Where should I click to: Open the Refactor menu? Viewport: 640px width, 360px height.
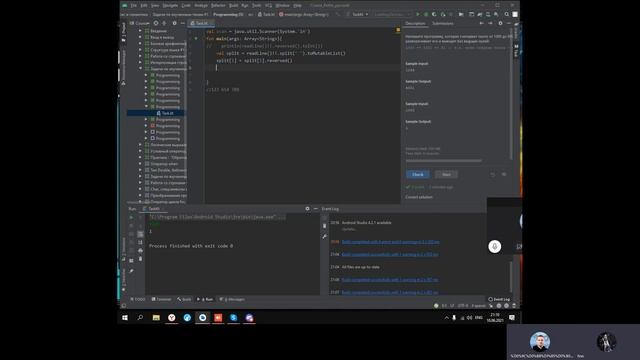click(218, 5)
